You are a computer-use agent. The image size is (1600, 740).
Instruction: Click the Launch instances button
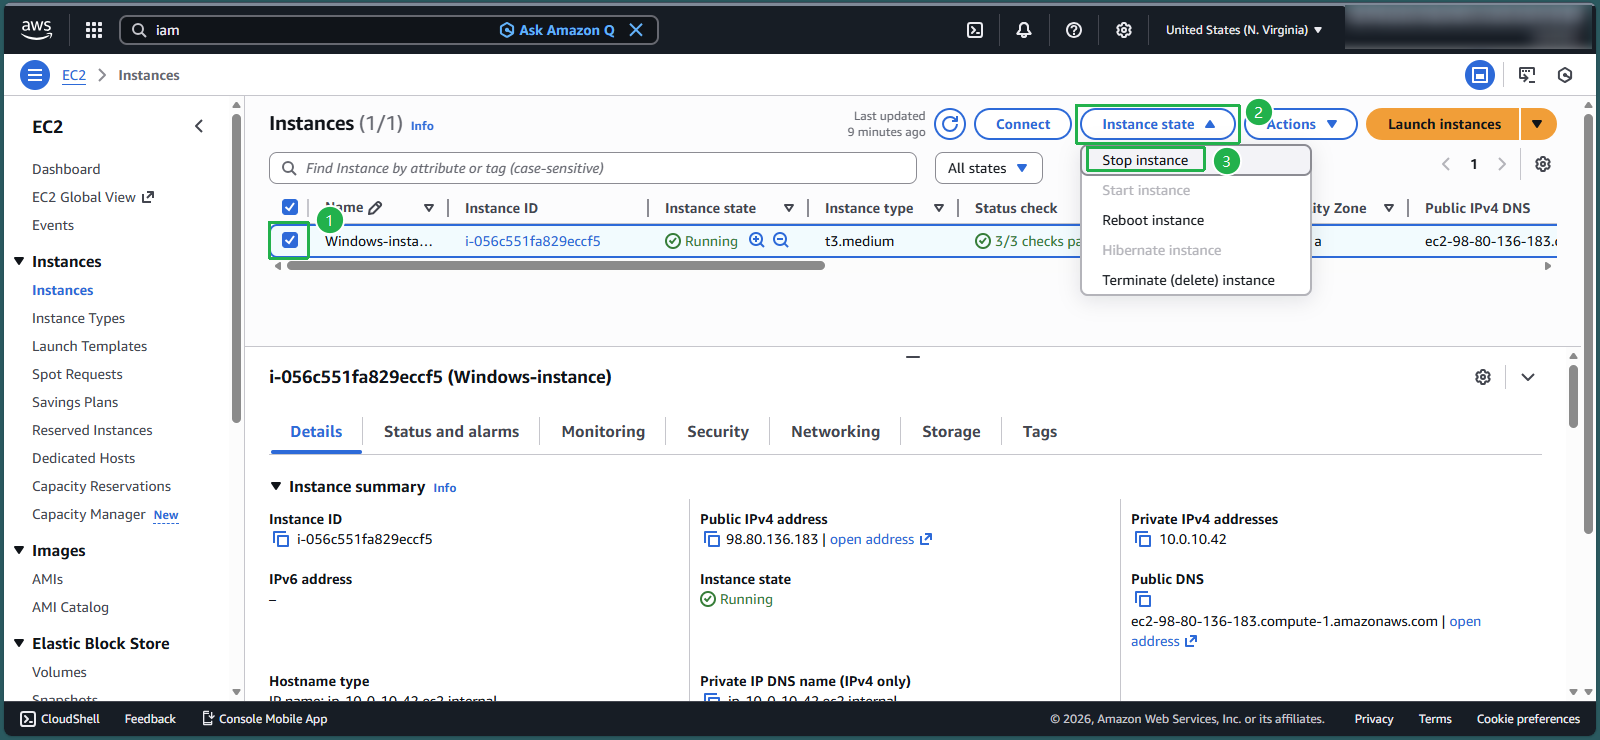(x=1443, y=124)
